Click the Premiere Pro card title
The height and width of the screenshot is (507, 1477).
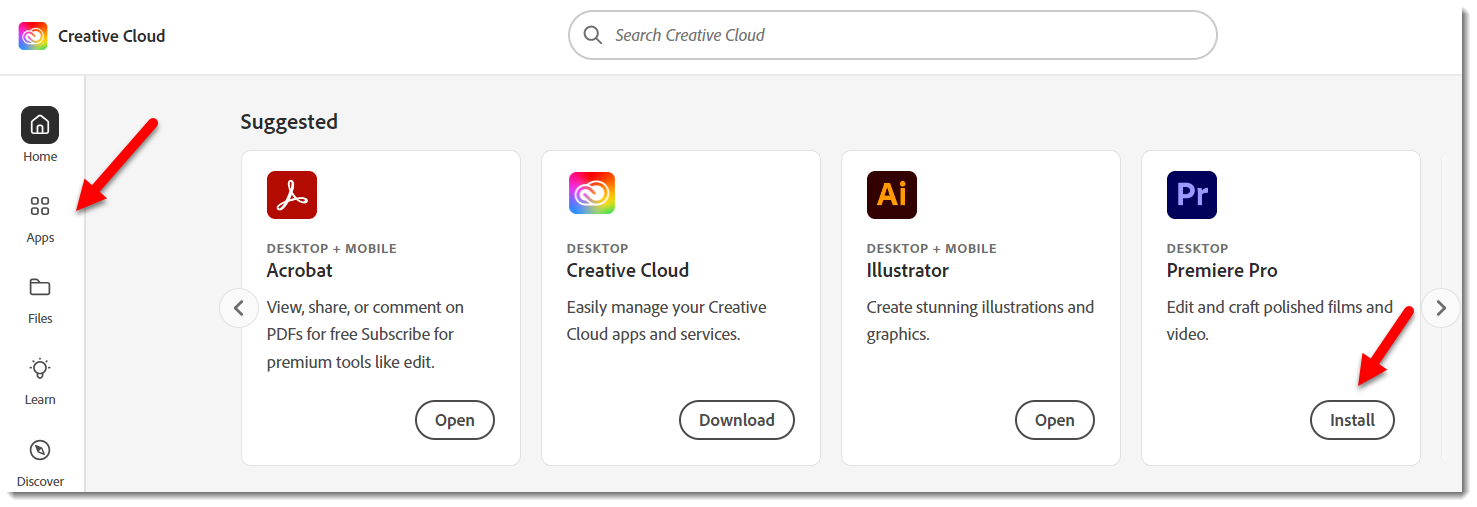click(1222, 271)
